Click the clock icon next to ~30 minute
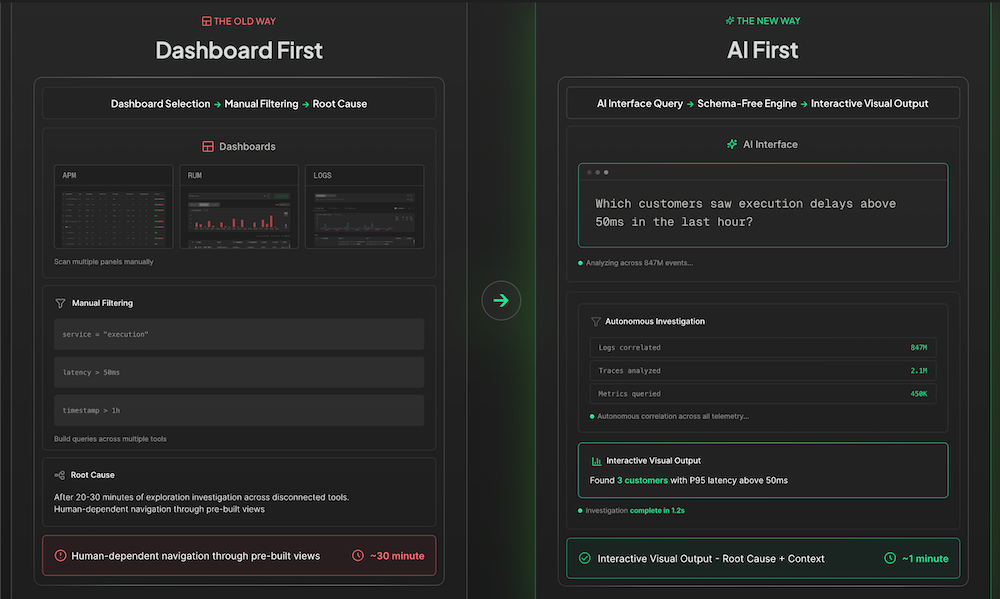 click(358, 556)
